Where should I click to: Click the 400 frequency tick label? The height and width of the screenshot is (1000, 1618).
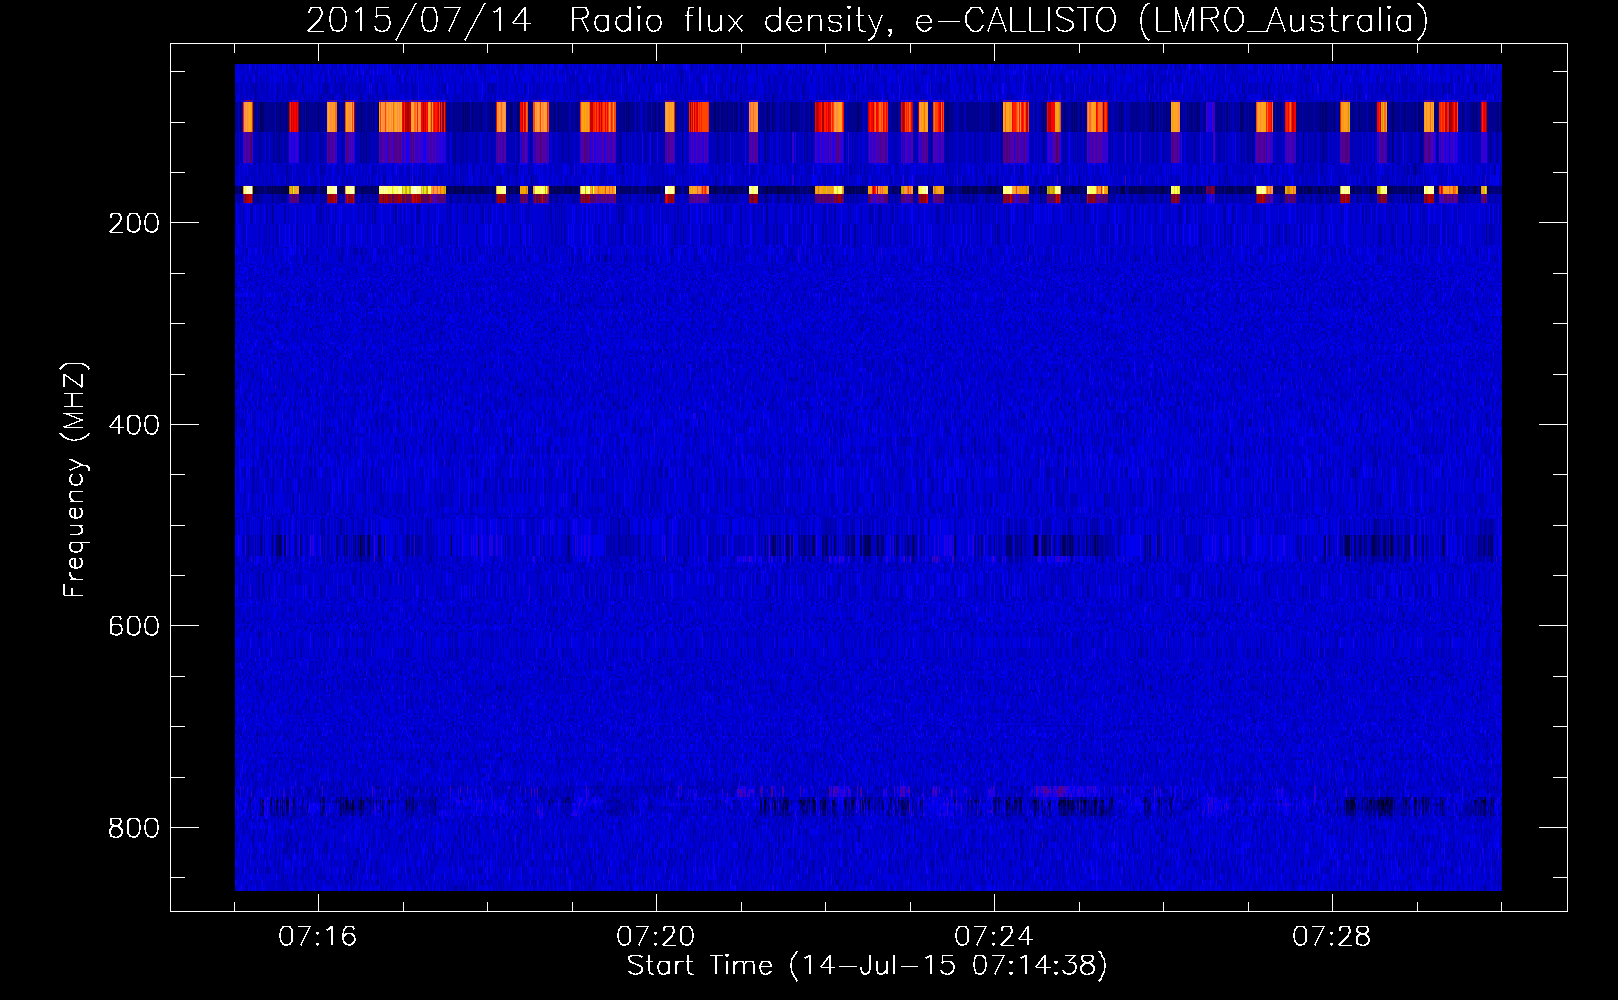coord(134,425)
